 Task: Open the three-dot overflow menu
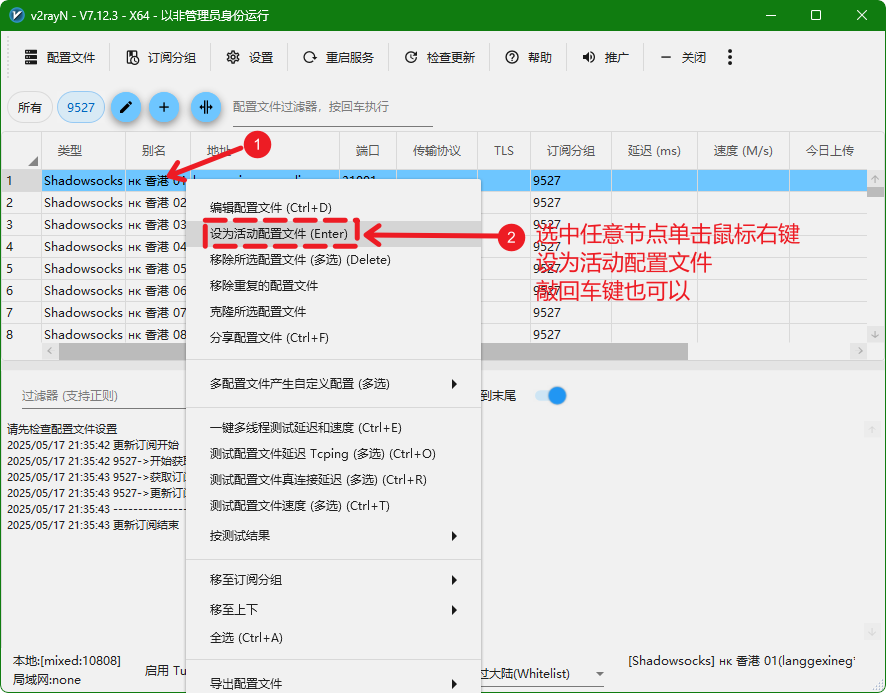tap(730, 57)
